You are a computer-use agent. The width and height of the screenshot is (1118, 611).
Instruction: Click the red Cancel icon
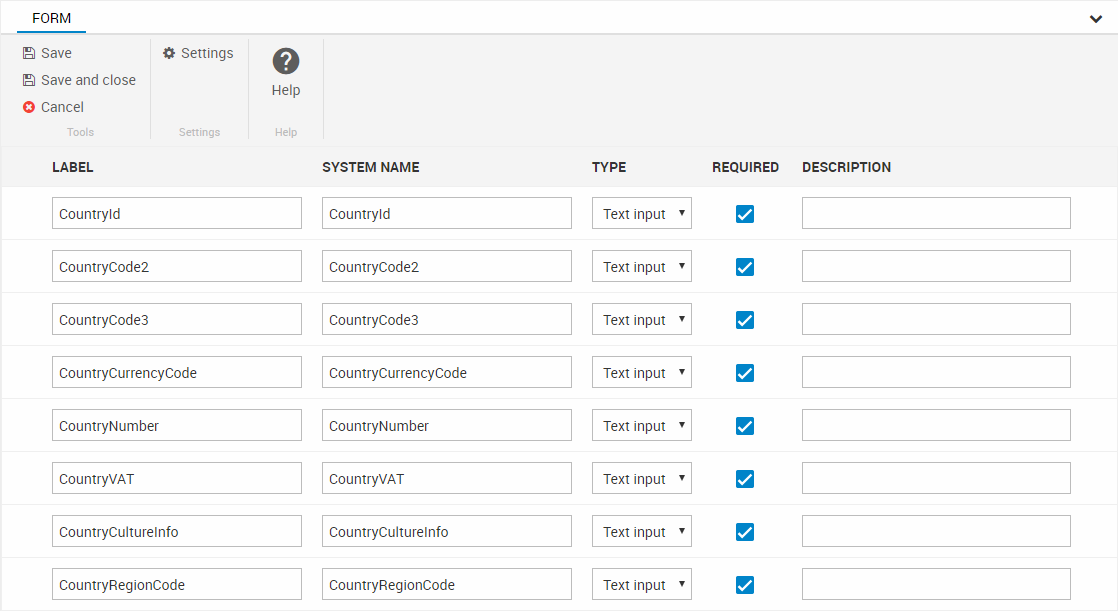29,108
